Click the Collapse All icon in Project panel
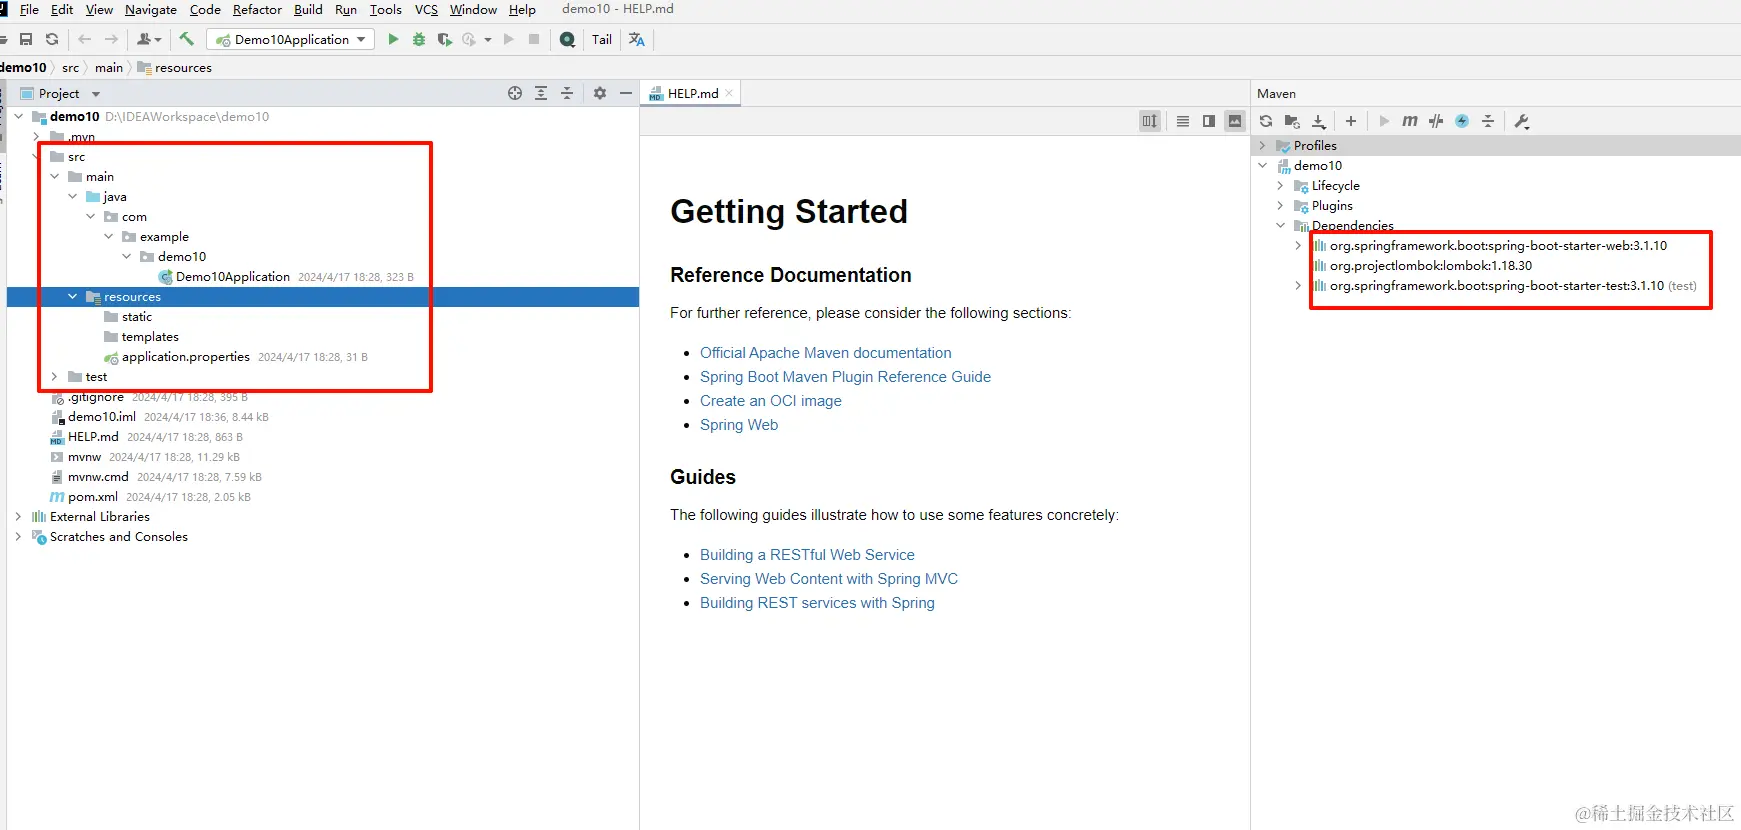Image resolution: width=1741 pixels, height=830 pixels. [x=567, y=93]
